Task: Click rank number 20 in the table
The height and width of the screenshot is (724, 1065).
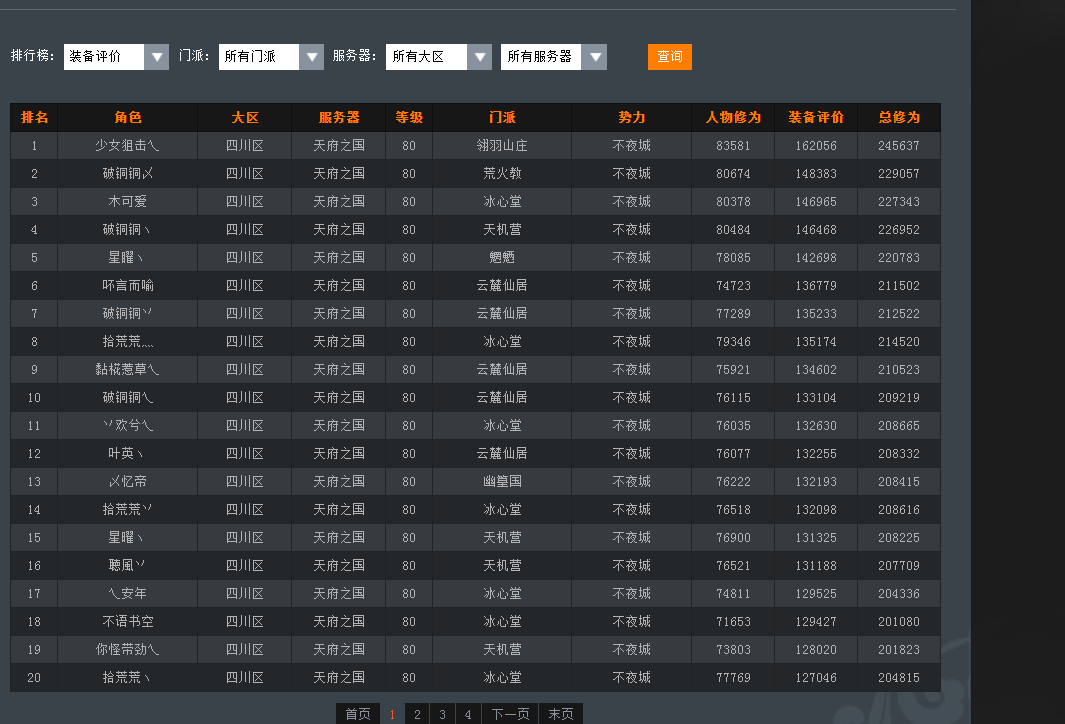Action: click(34, 677)
